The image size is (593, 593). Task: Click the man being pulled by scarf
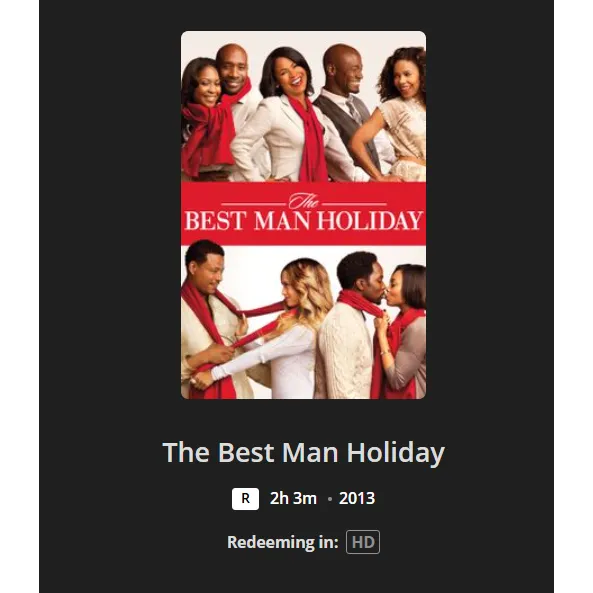click(212, 321)
